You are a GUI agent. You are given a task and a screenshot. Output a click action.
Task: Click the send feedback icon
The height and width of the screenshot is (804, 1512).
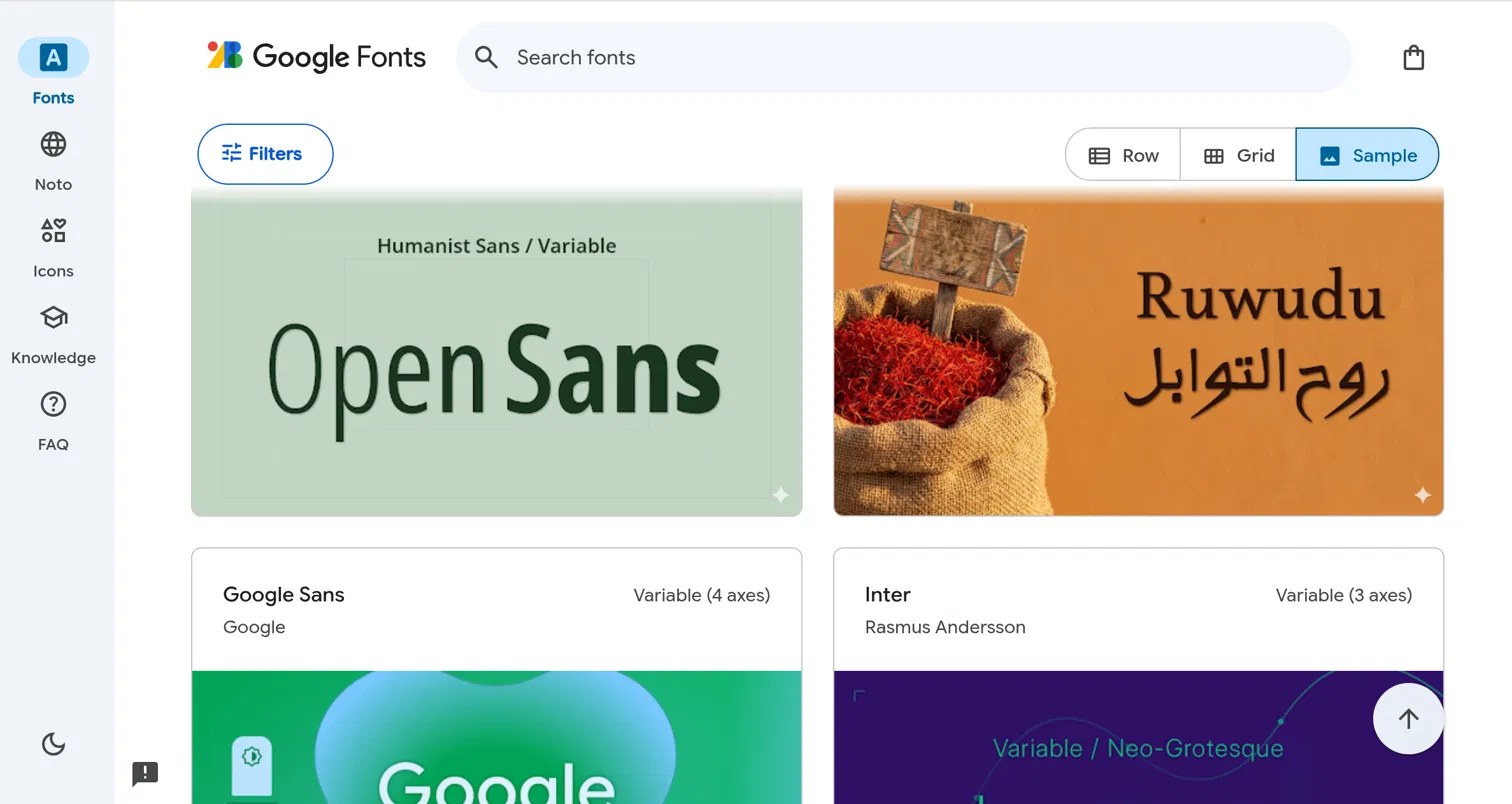click(145, 774)
